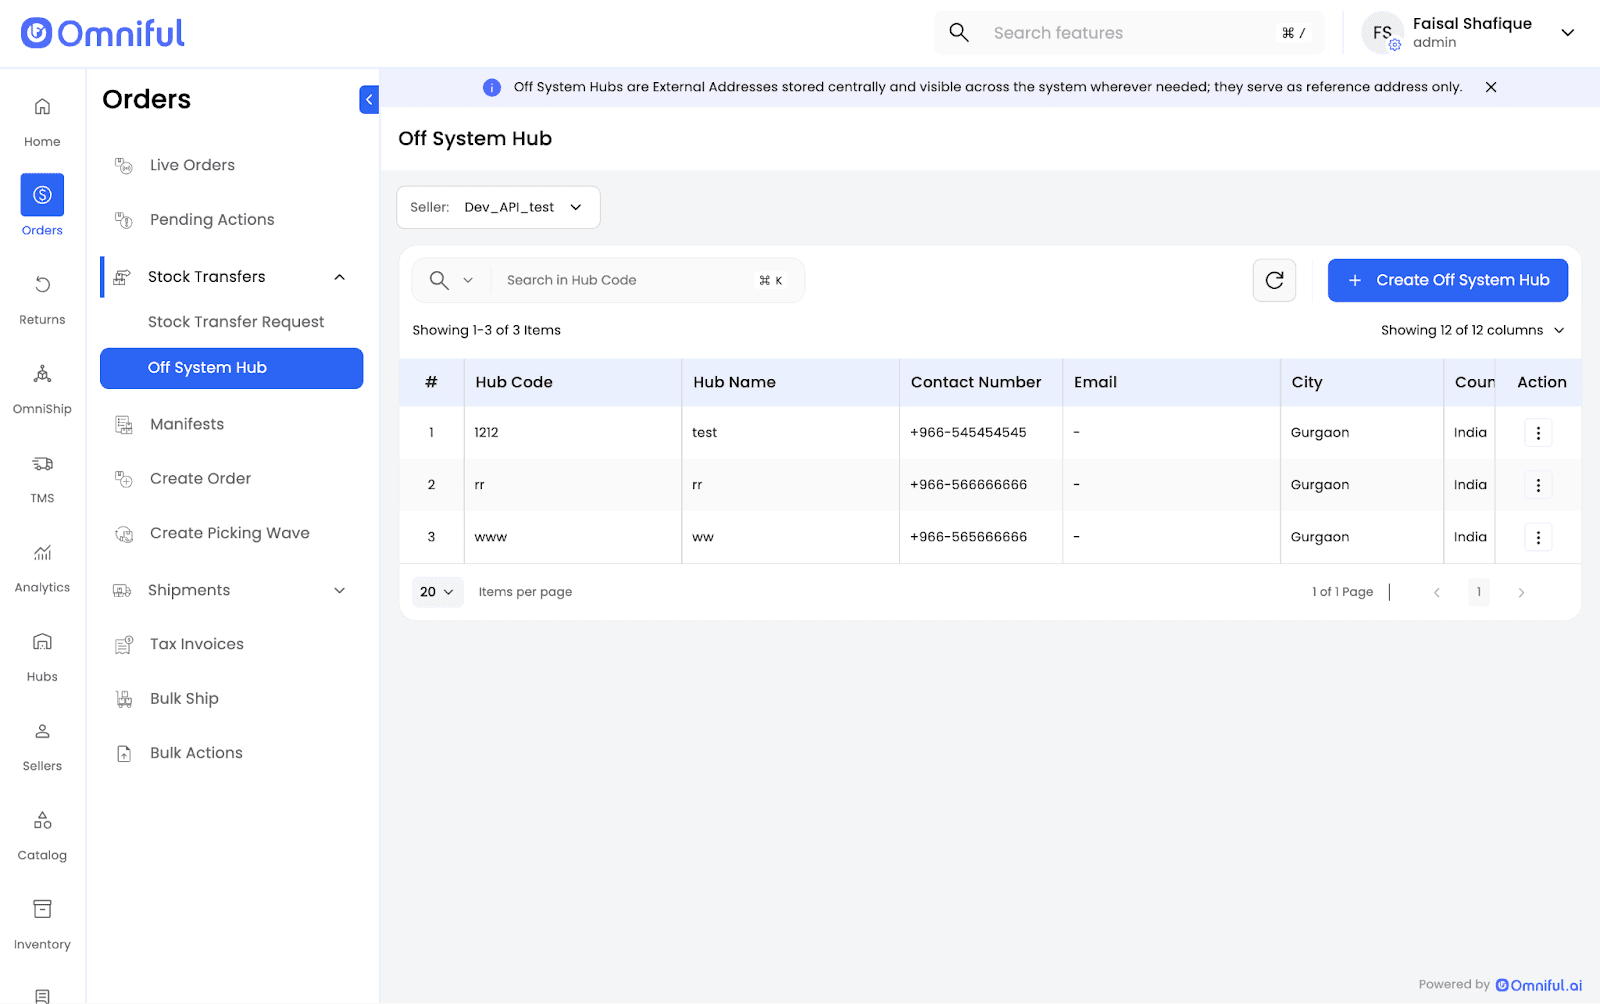Select Stock Transfer Request menu item
The width and height of the screenshot is (1600, 1004).
click(x=236, y=322)
